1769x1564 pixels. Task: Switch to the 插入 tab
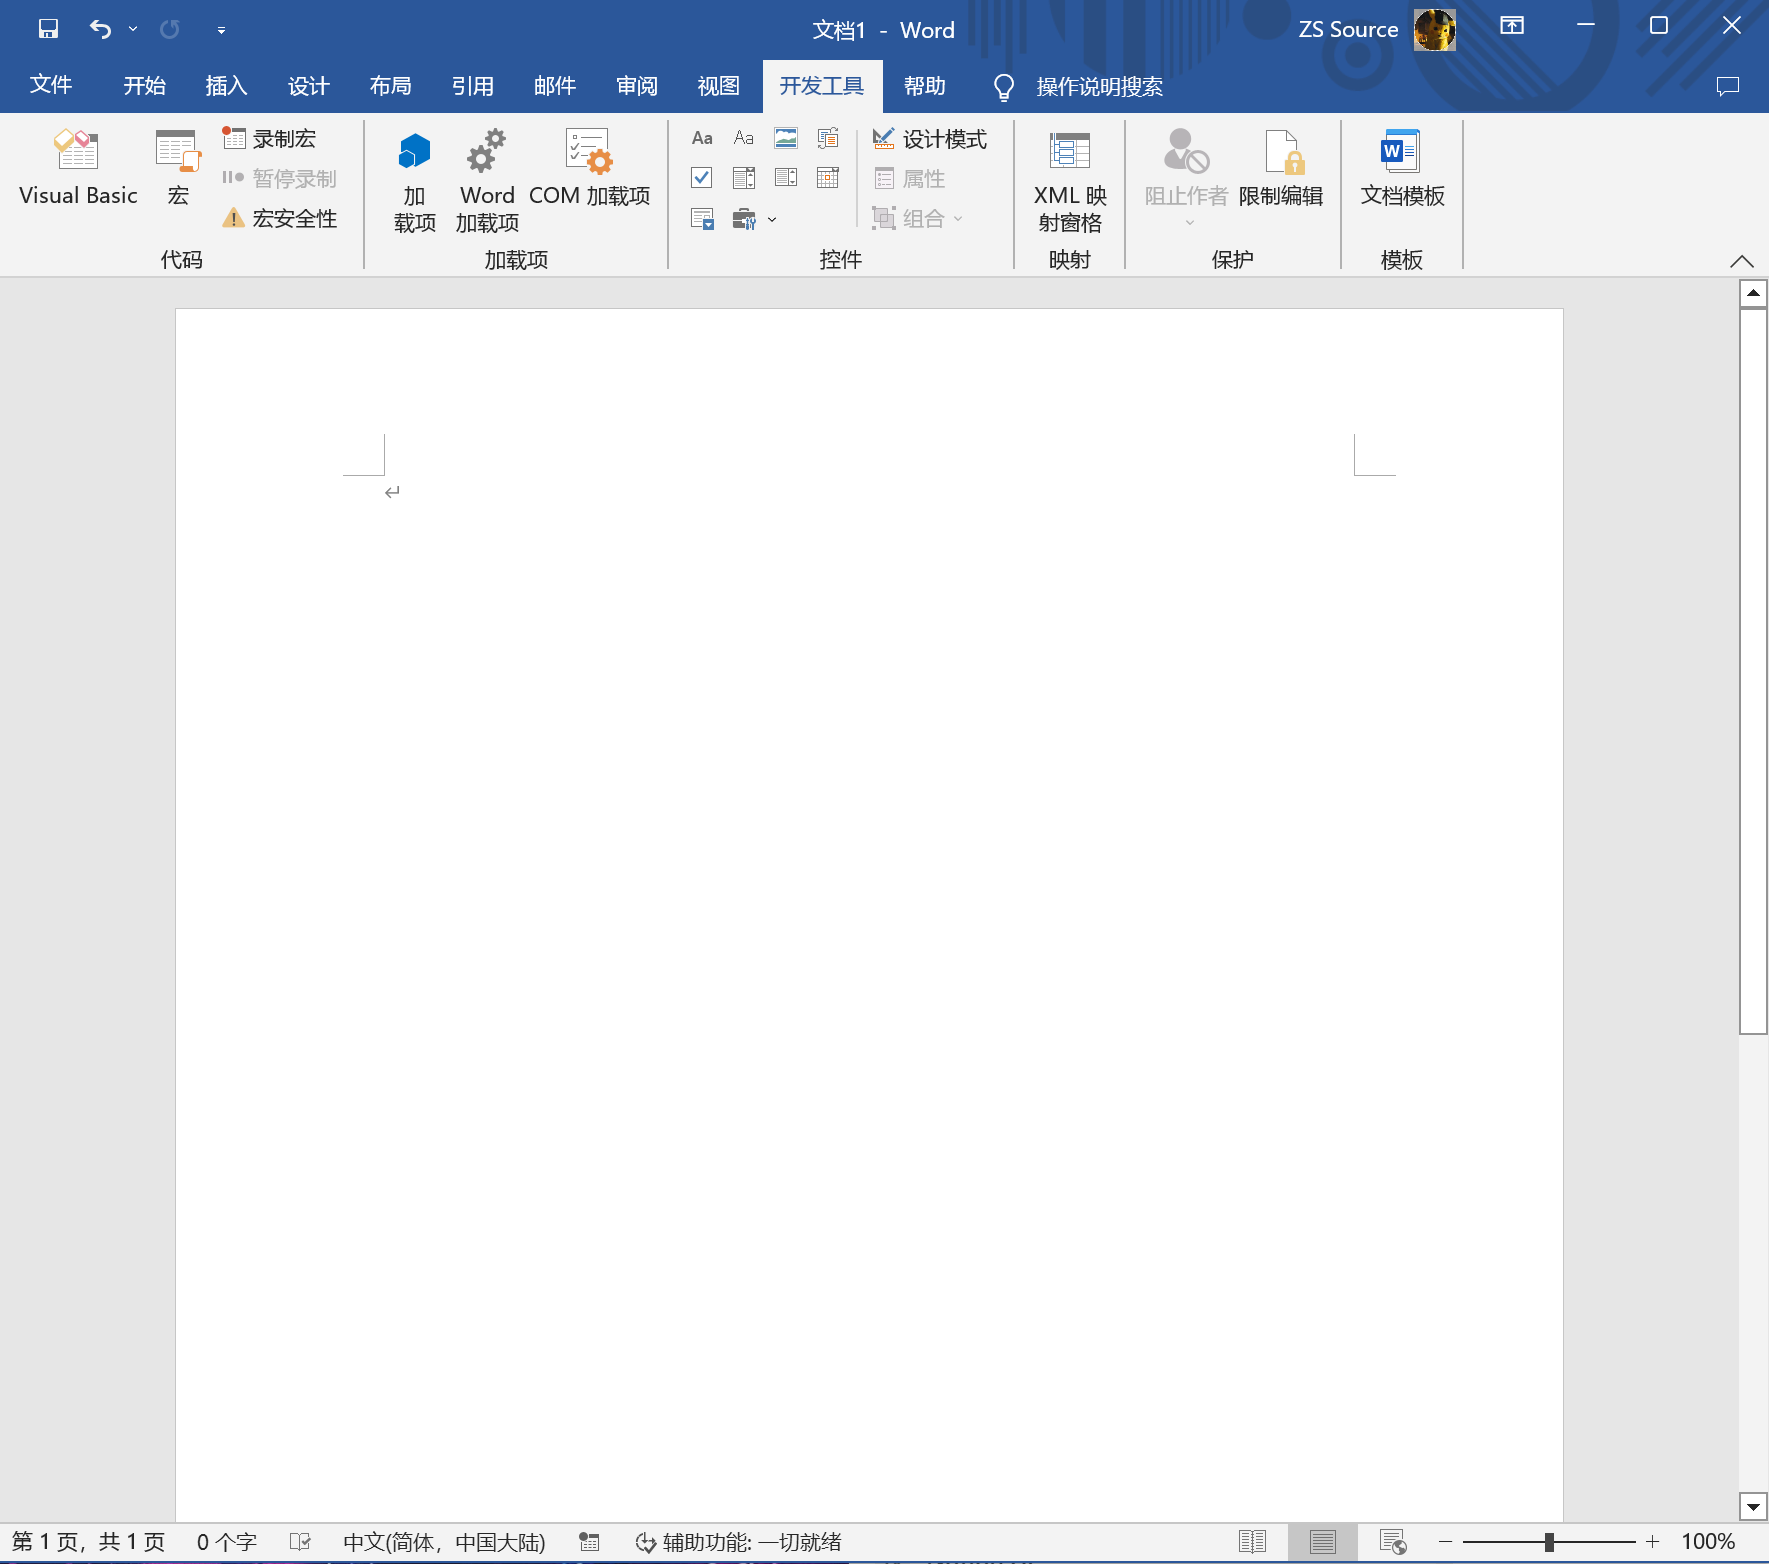(226, 86)
